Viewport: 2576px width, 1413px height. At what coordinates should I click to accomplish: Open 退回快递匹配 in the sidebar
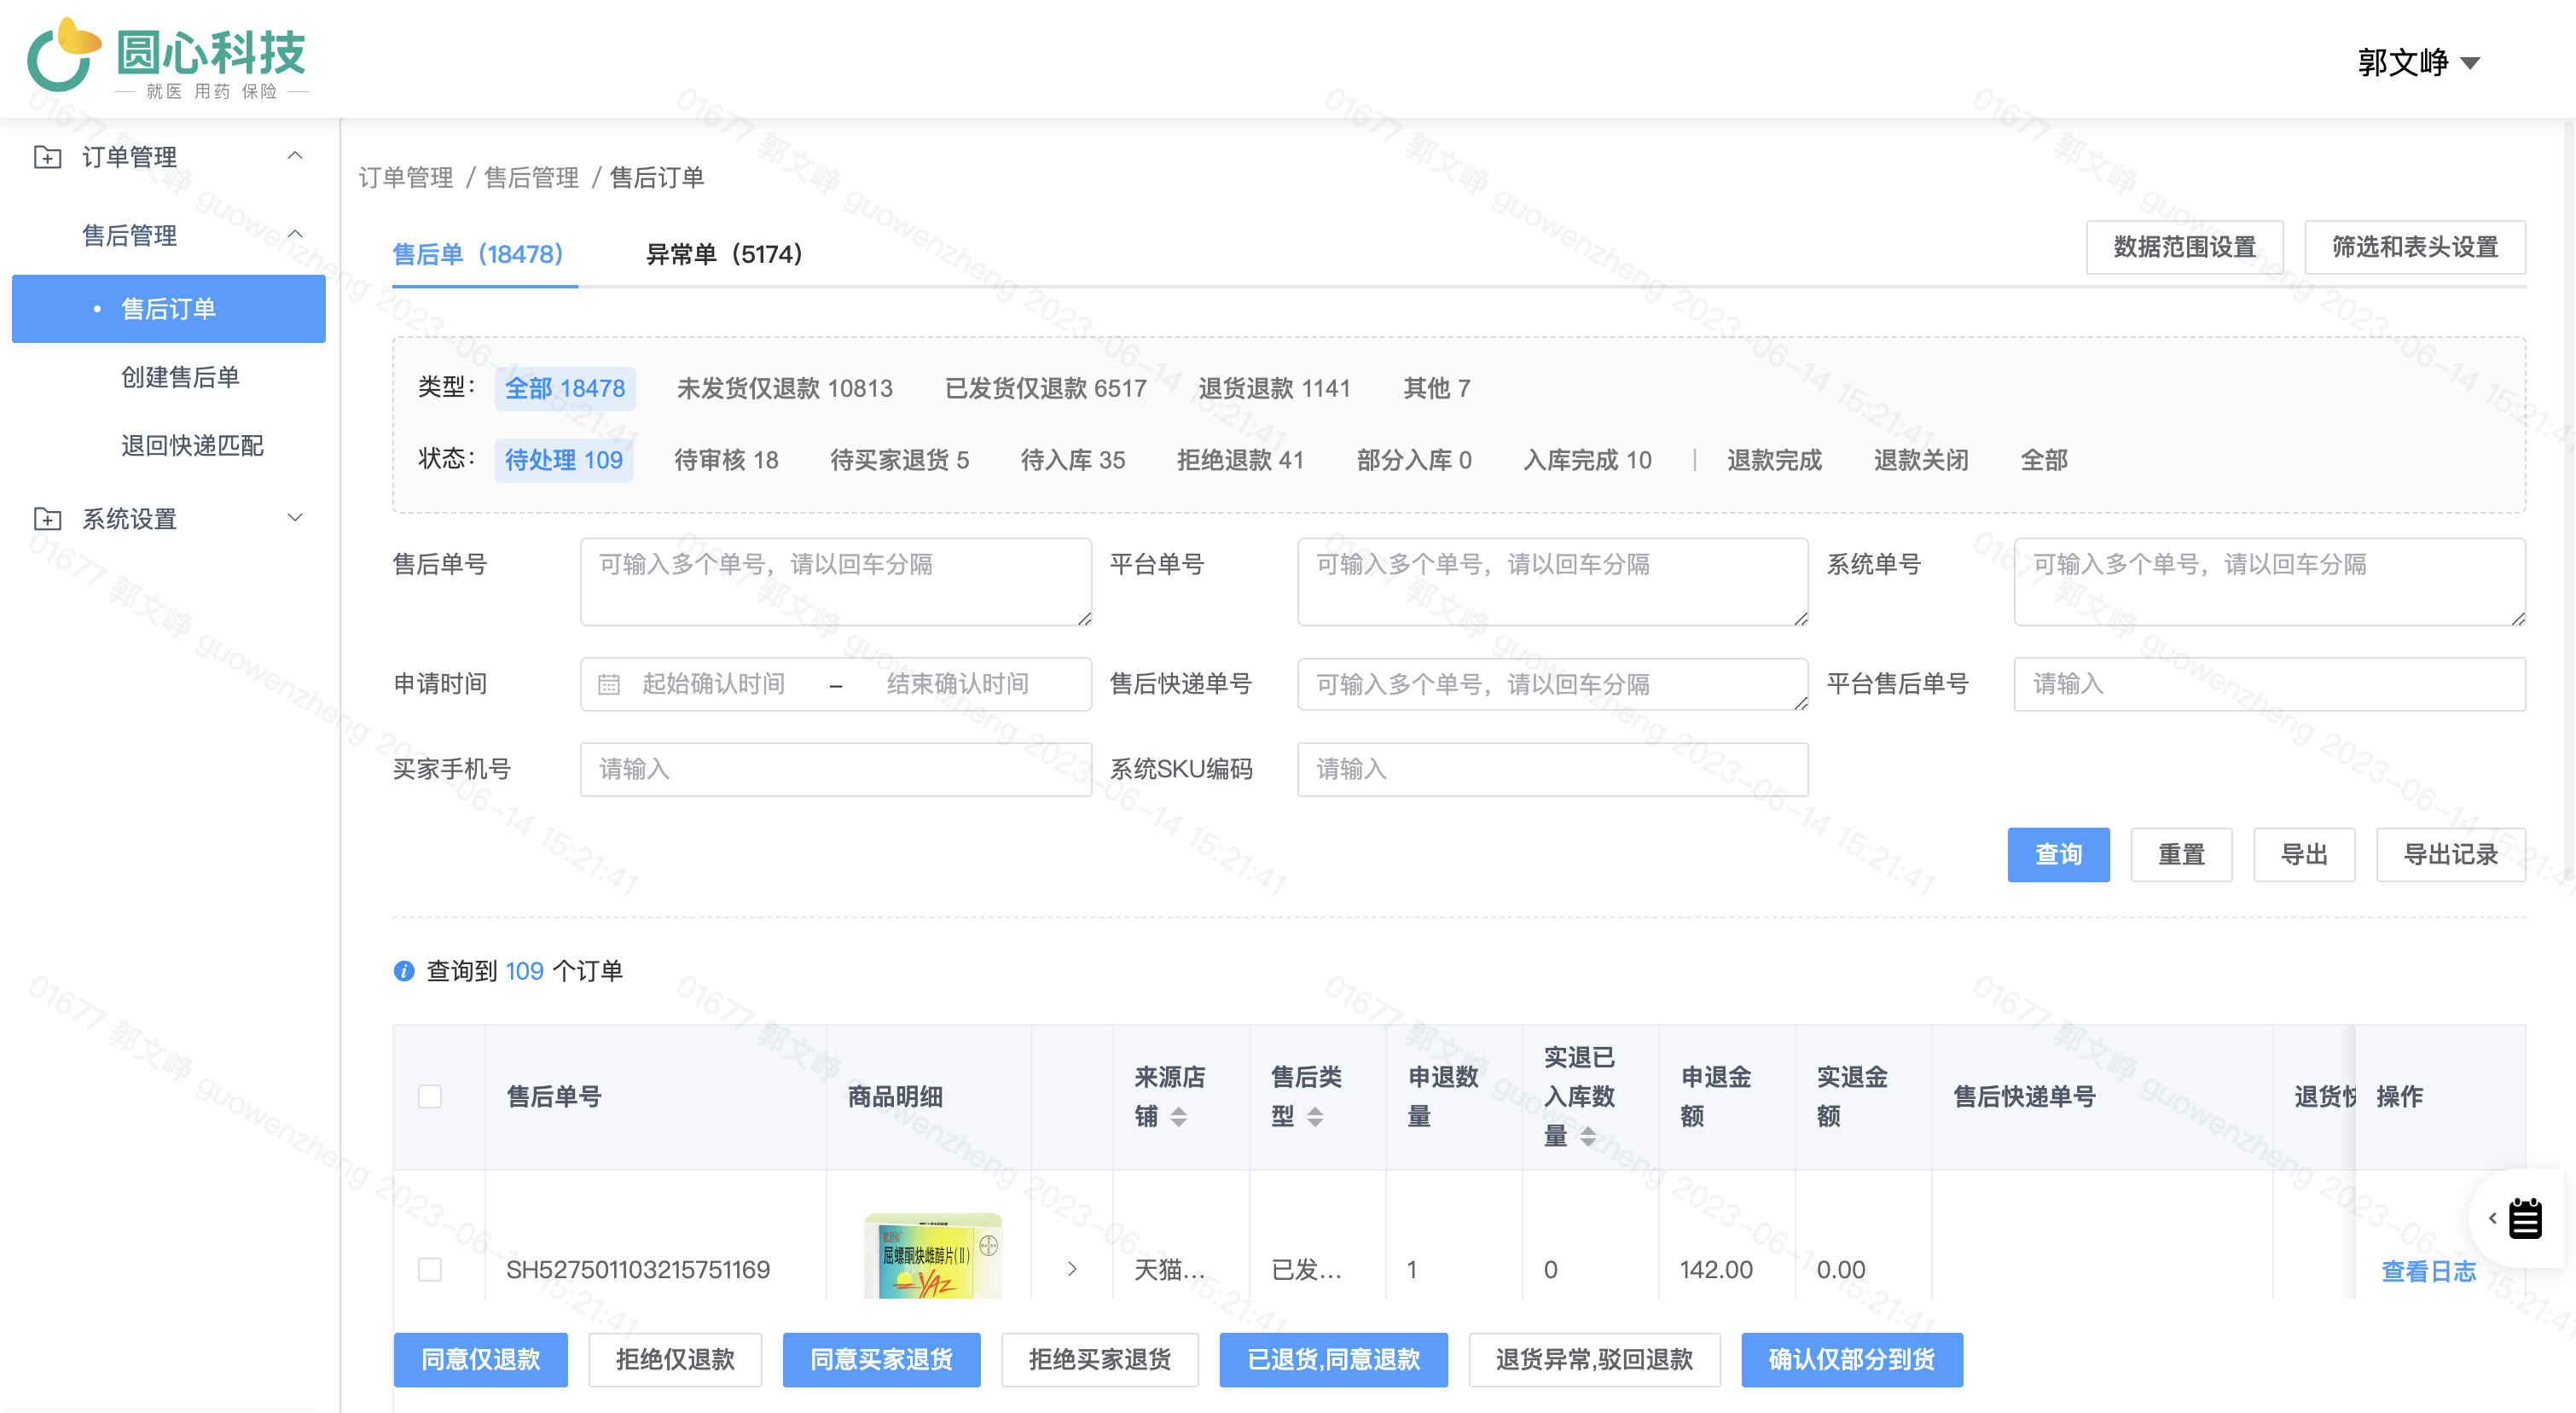pos(192,445)
